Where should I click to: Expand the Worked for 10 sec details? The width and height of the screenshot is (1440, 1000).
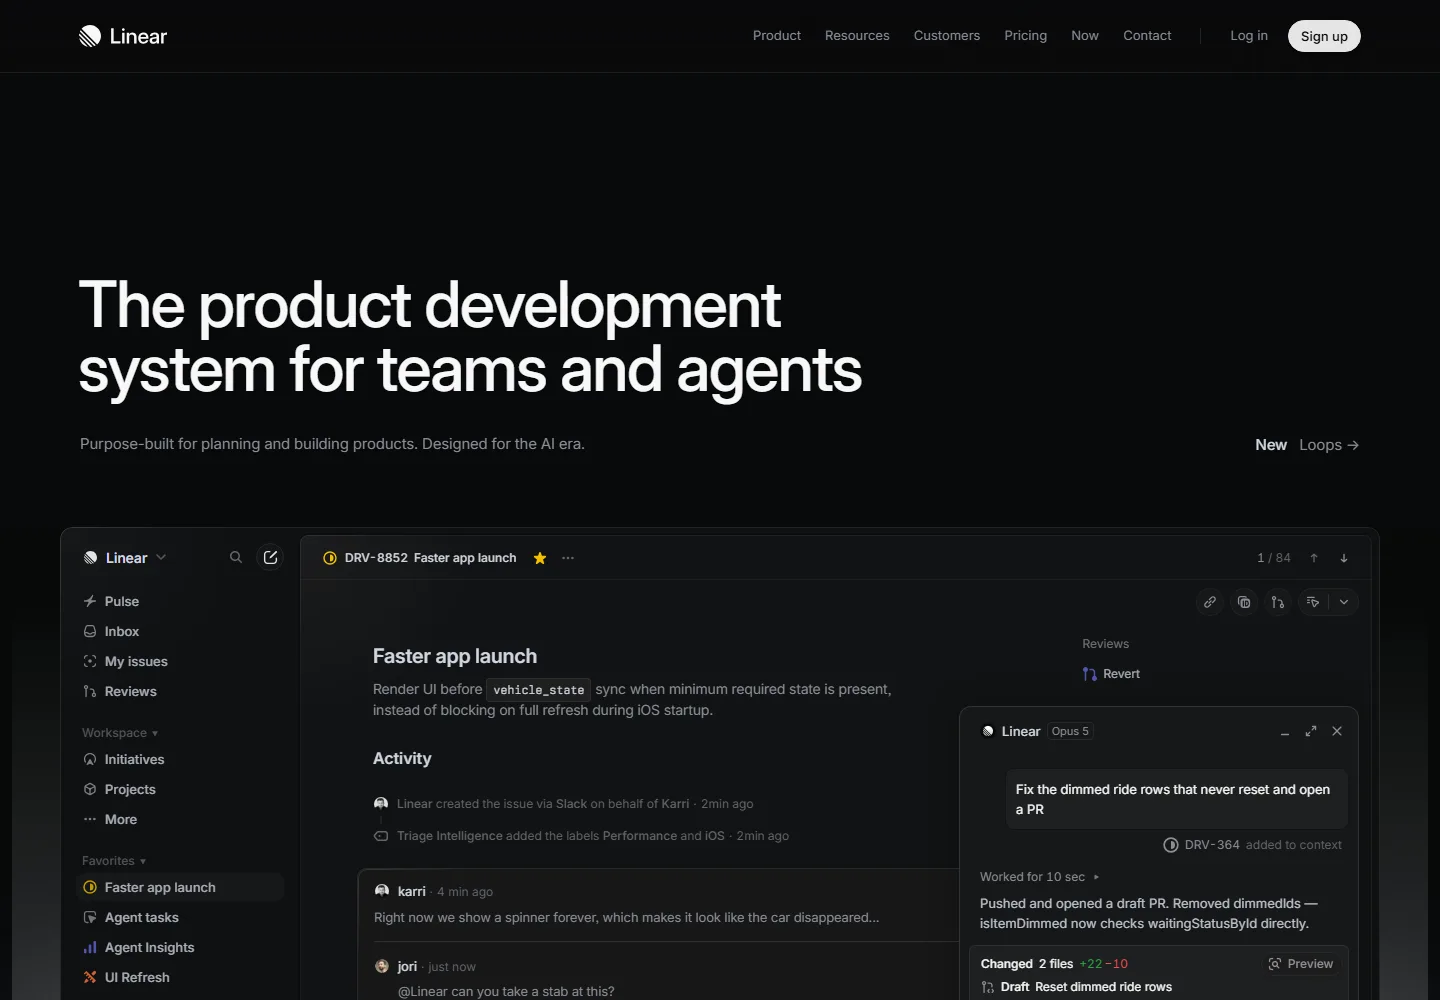(1040, 877)
